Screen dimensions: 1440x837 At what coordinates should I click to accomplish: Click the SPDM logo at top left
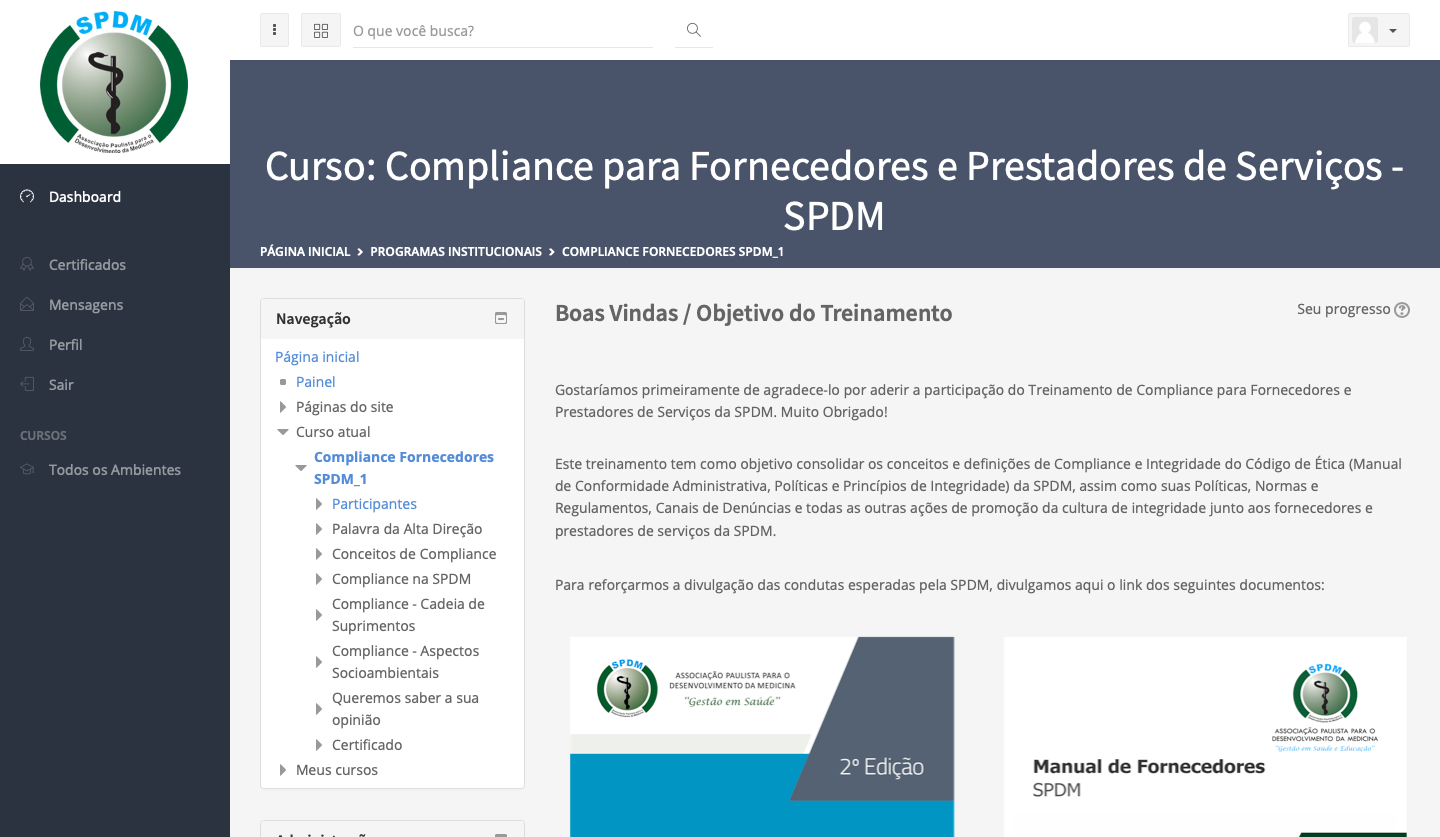coord(113,82)
